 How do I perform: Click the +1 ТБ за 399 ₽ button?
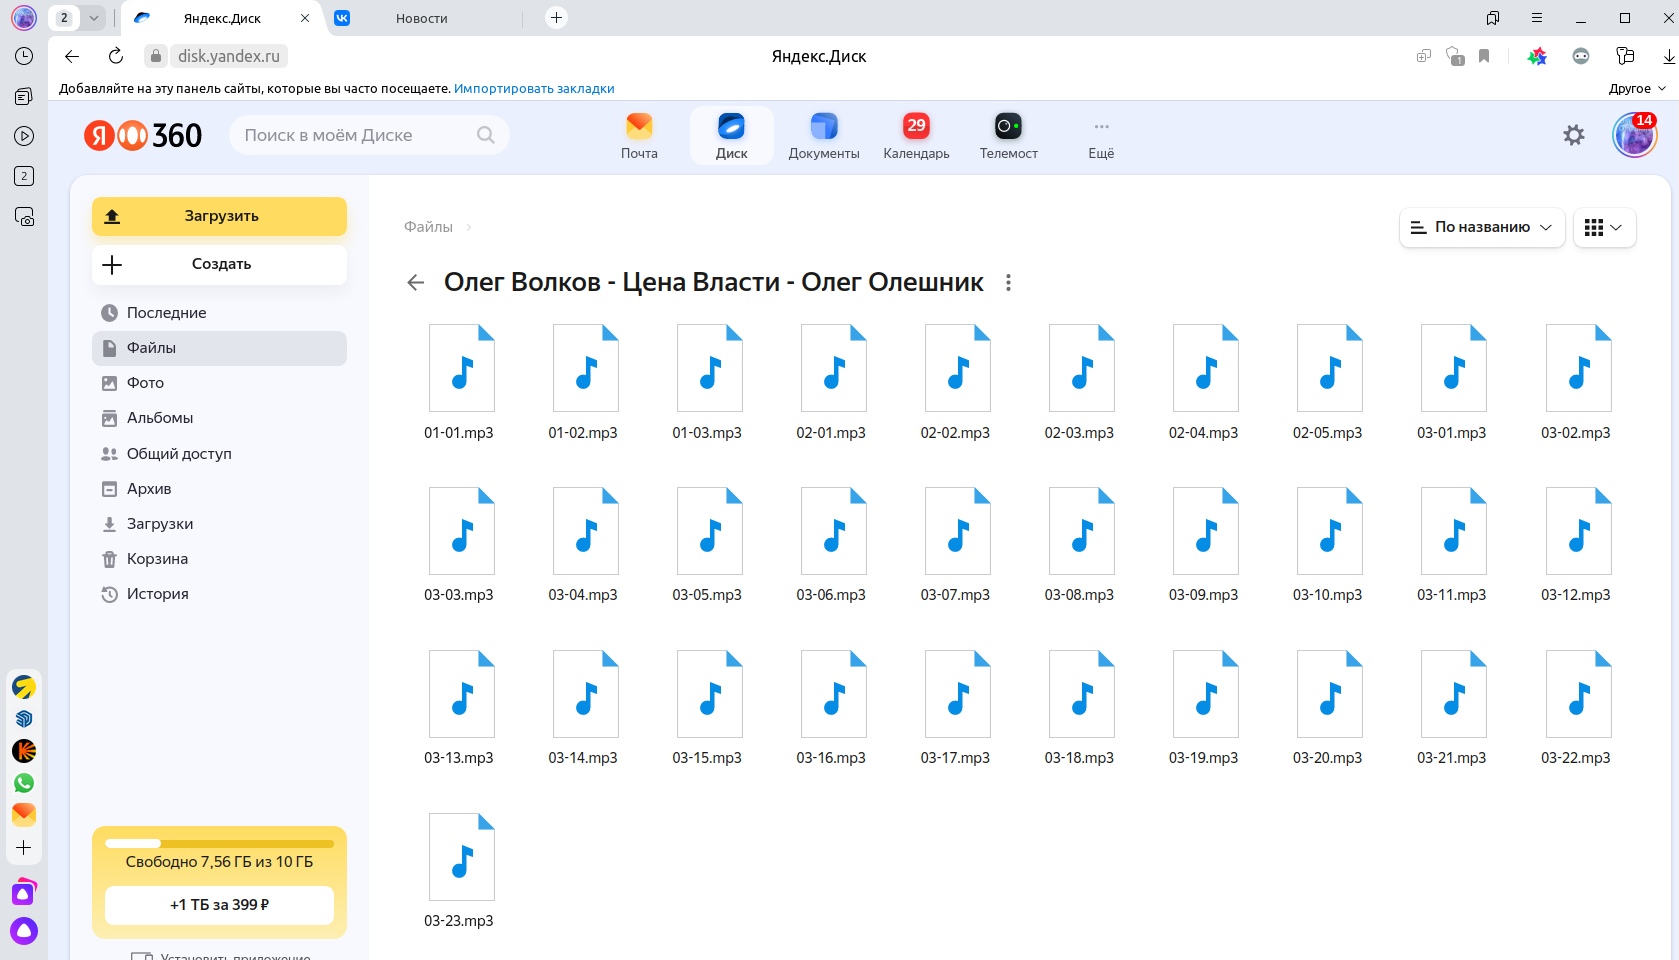pos(219,905)
